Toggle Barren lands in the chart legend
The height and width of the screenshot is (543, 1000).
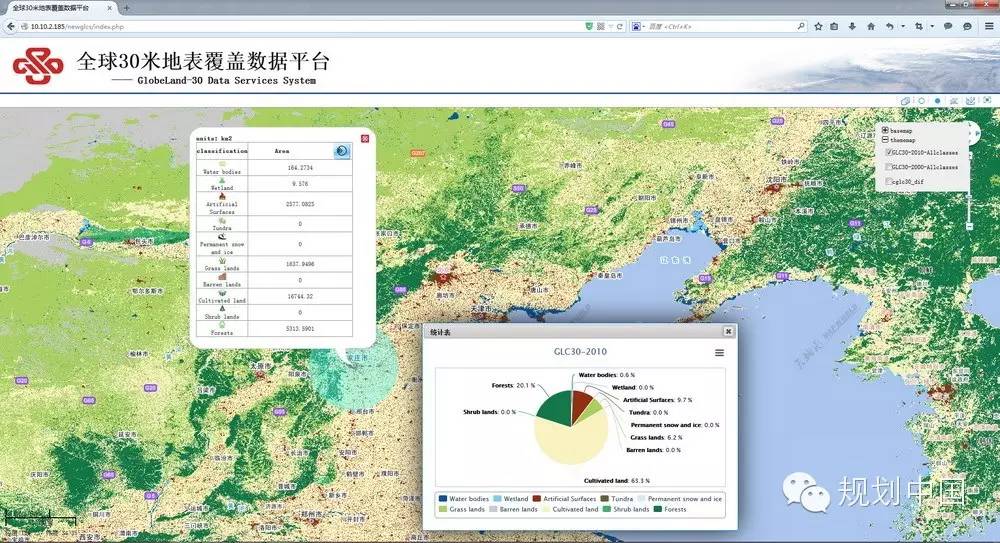tap(513, 509)
